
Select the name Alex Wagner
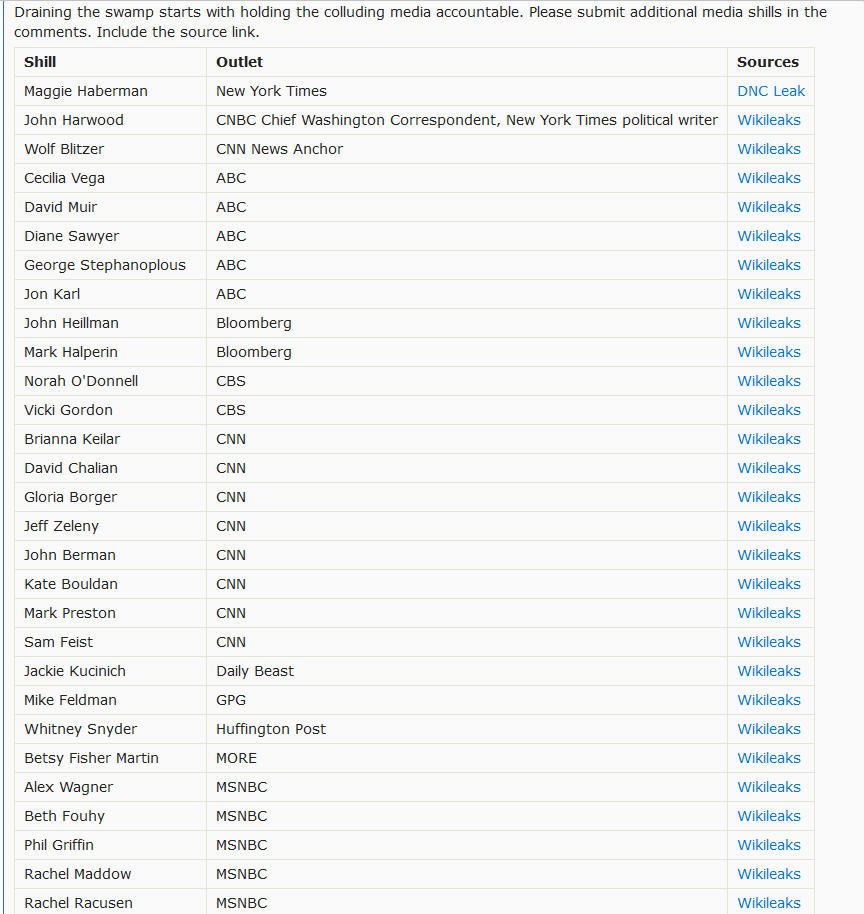69,787
